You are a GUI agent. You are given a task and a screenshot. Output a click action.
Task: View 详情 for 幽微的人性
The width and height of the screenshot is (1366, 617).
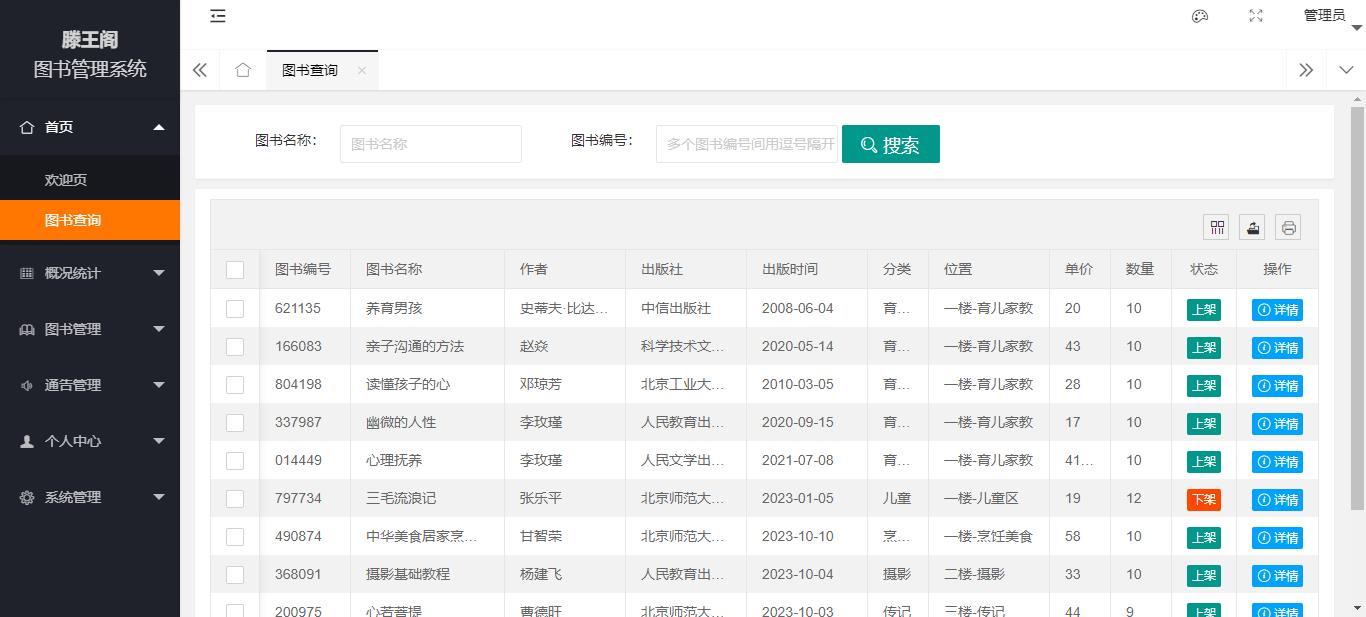[1277, 424]
